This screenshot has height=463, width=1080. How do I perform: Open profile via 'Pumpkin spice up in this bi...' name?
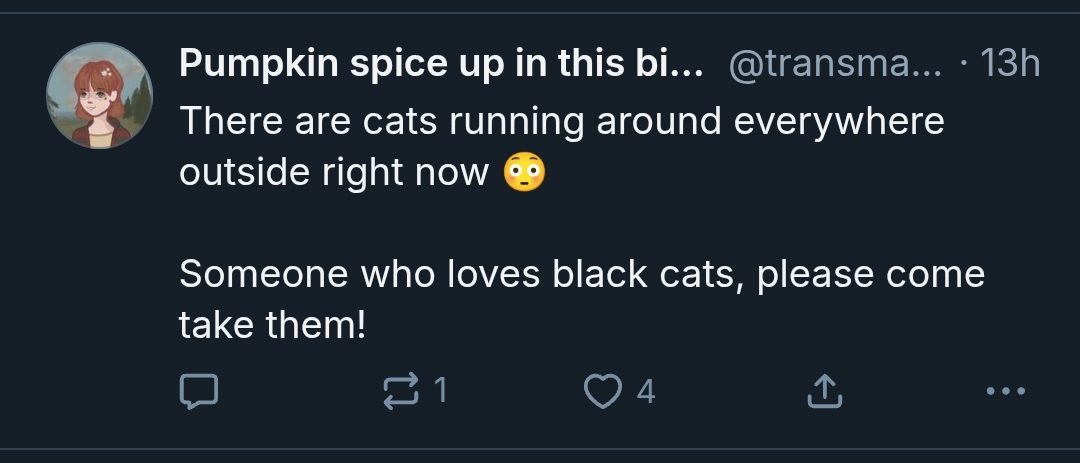pyautogui.click(x=441, y=64)
